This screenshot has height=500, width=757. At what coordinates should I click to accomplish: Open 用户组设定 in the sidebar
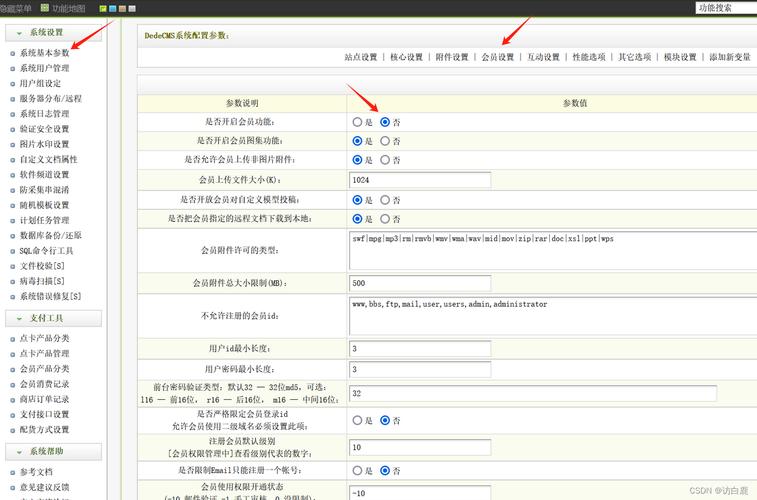[40, 83]
